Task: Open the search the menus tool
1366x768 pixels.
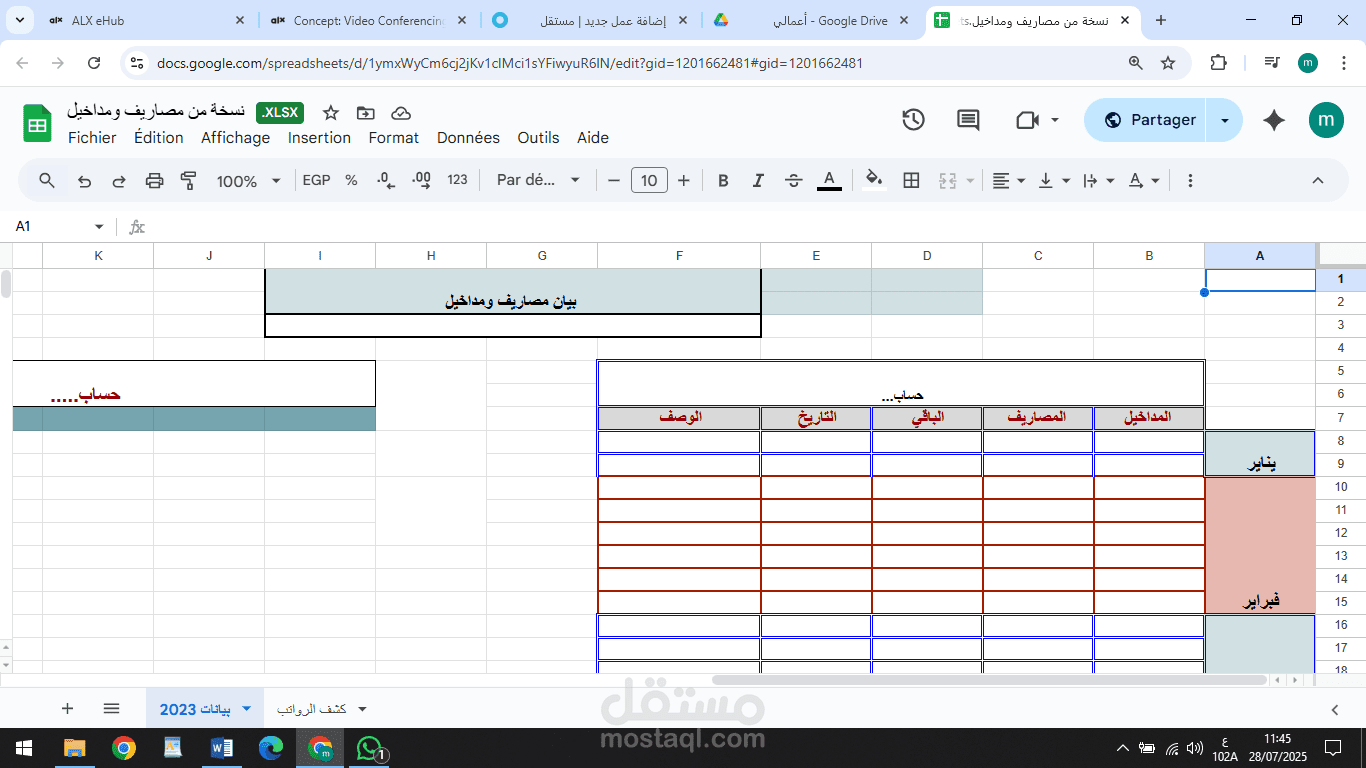Action: tap(47, 181)
